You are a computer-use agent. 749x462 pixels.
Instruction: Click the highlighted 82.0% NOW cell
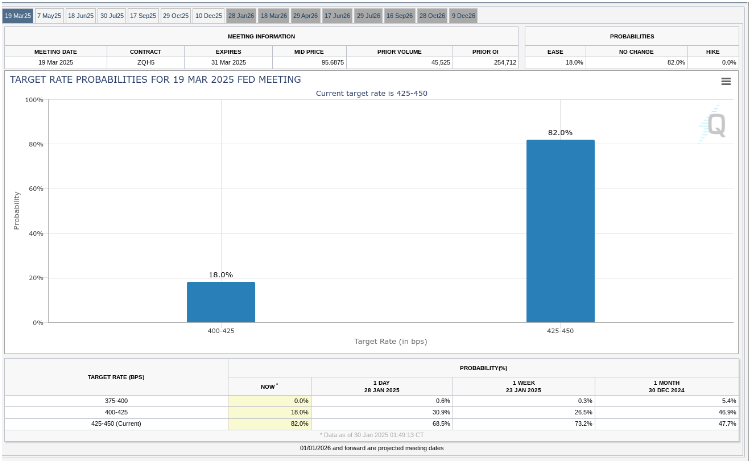(270, 424)
